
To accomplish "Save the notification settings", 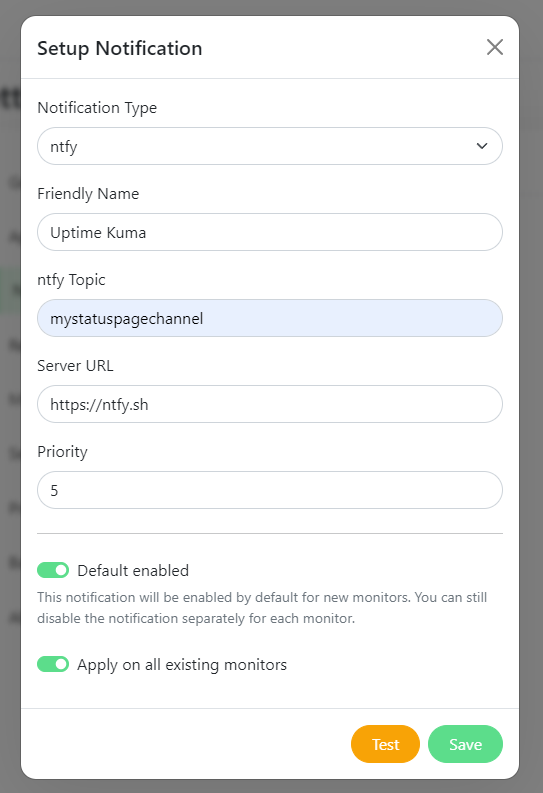I will [x=465, y=744].
